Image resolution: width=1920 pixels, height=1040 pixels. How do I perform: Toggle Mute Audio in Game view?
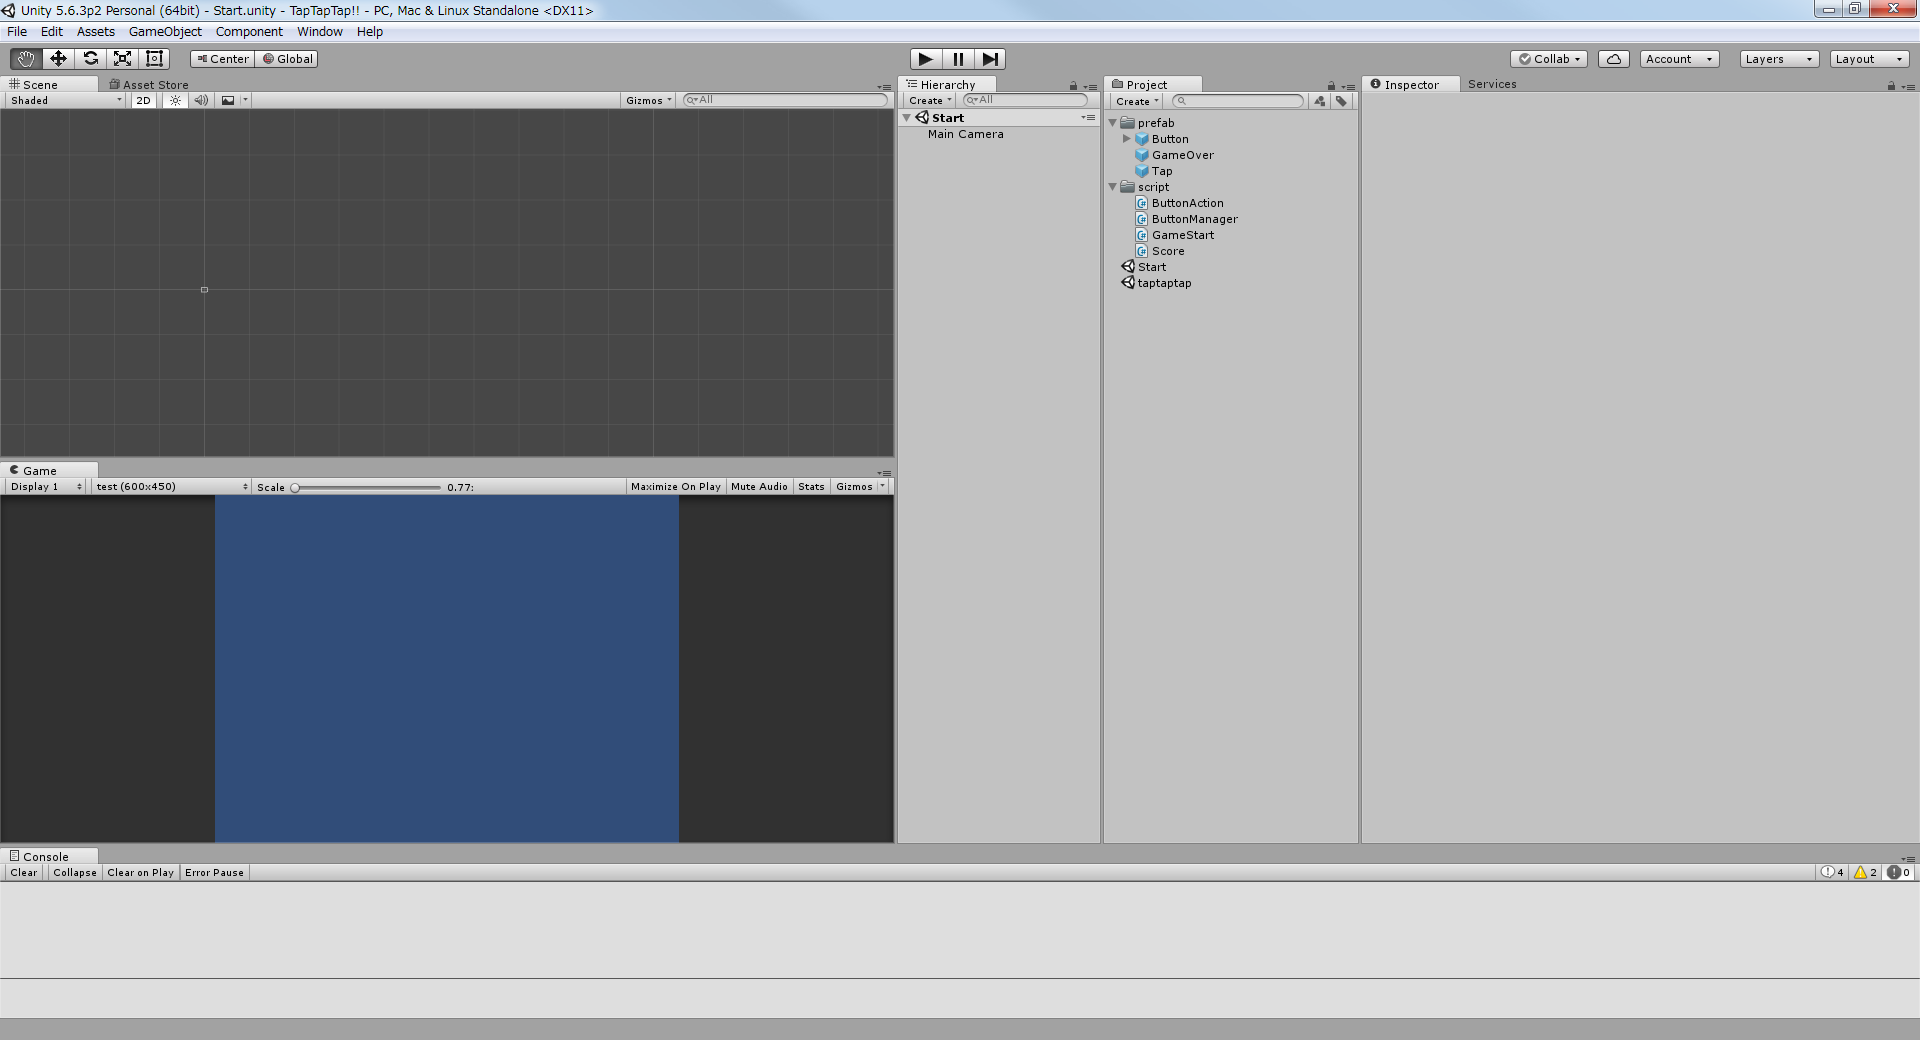(x=759, y=486)
